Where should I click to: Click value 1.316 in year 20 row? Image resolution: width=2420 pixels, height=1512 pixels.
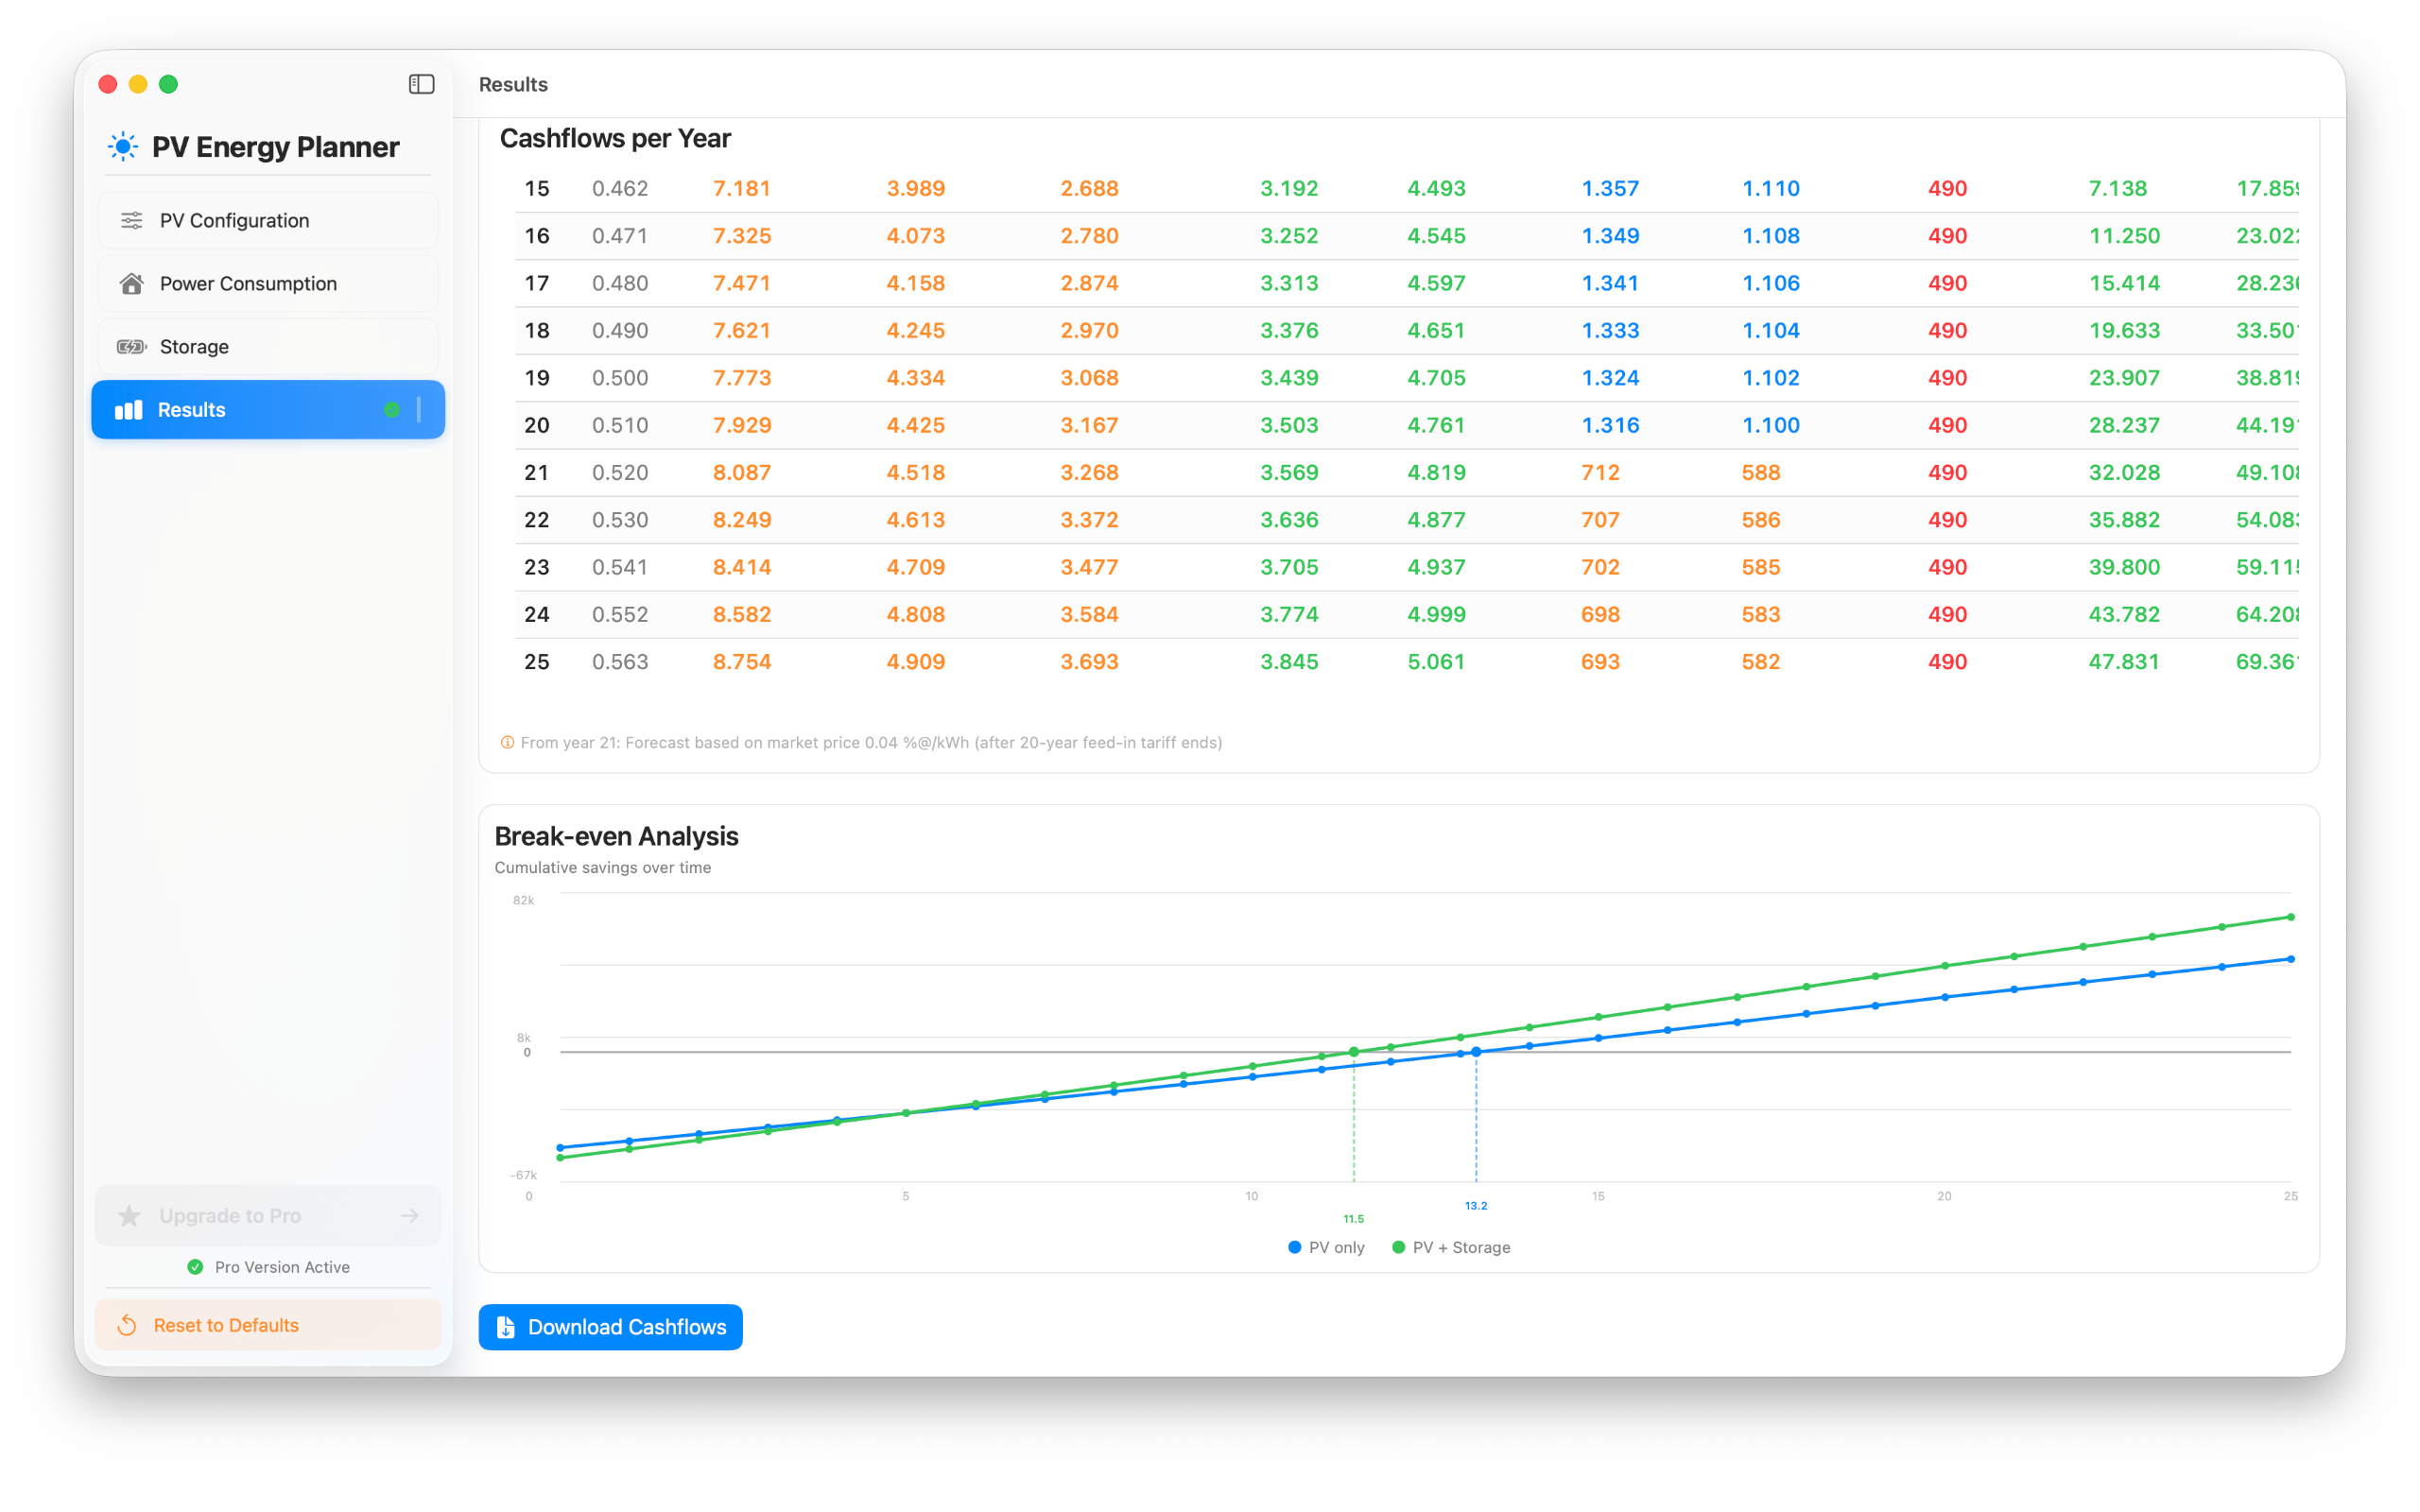click(1610, 425)
